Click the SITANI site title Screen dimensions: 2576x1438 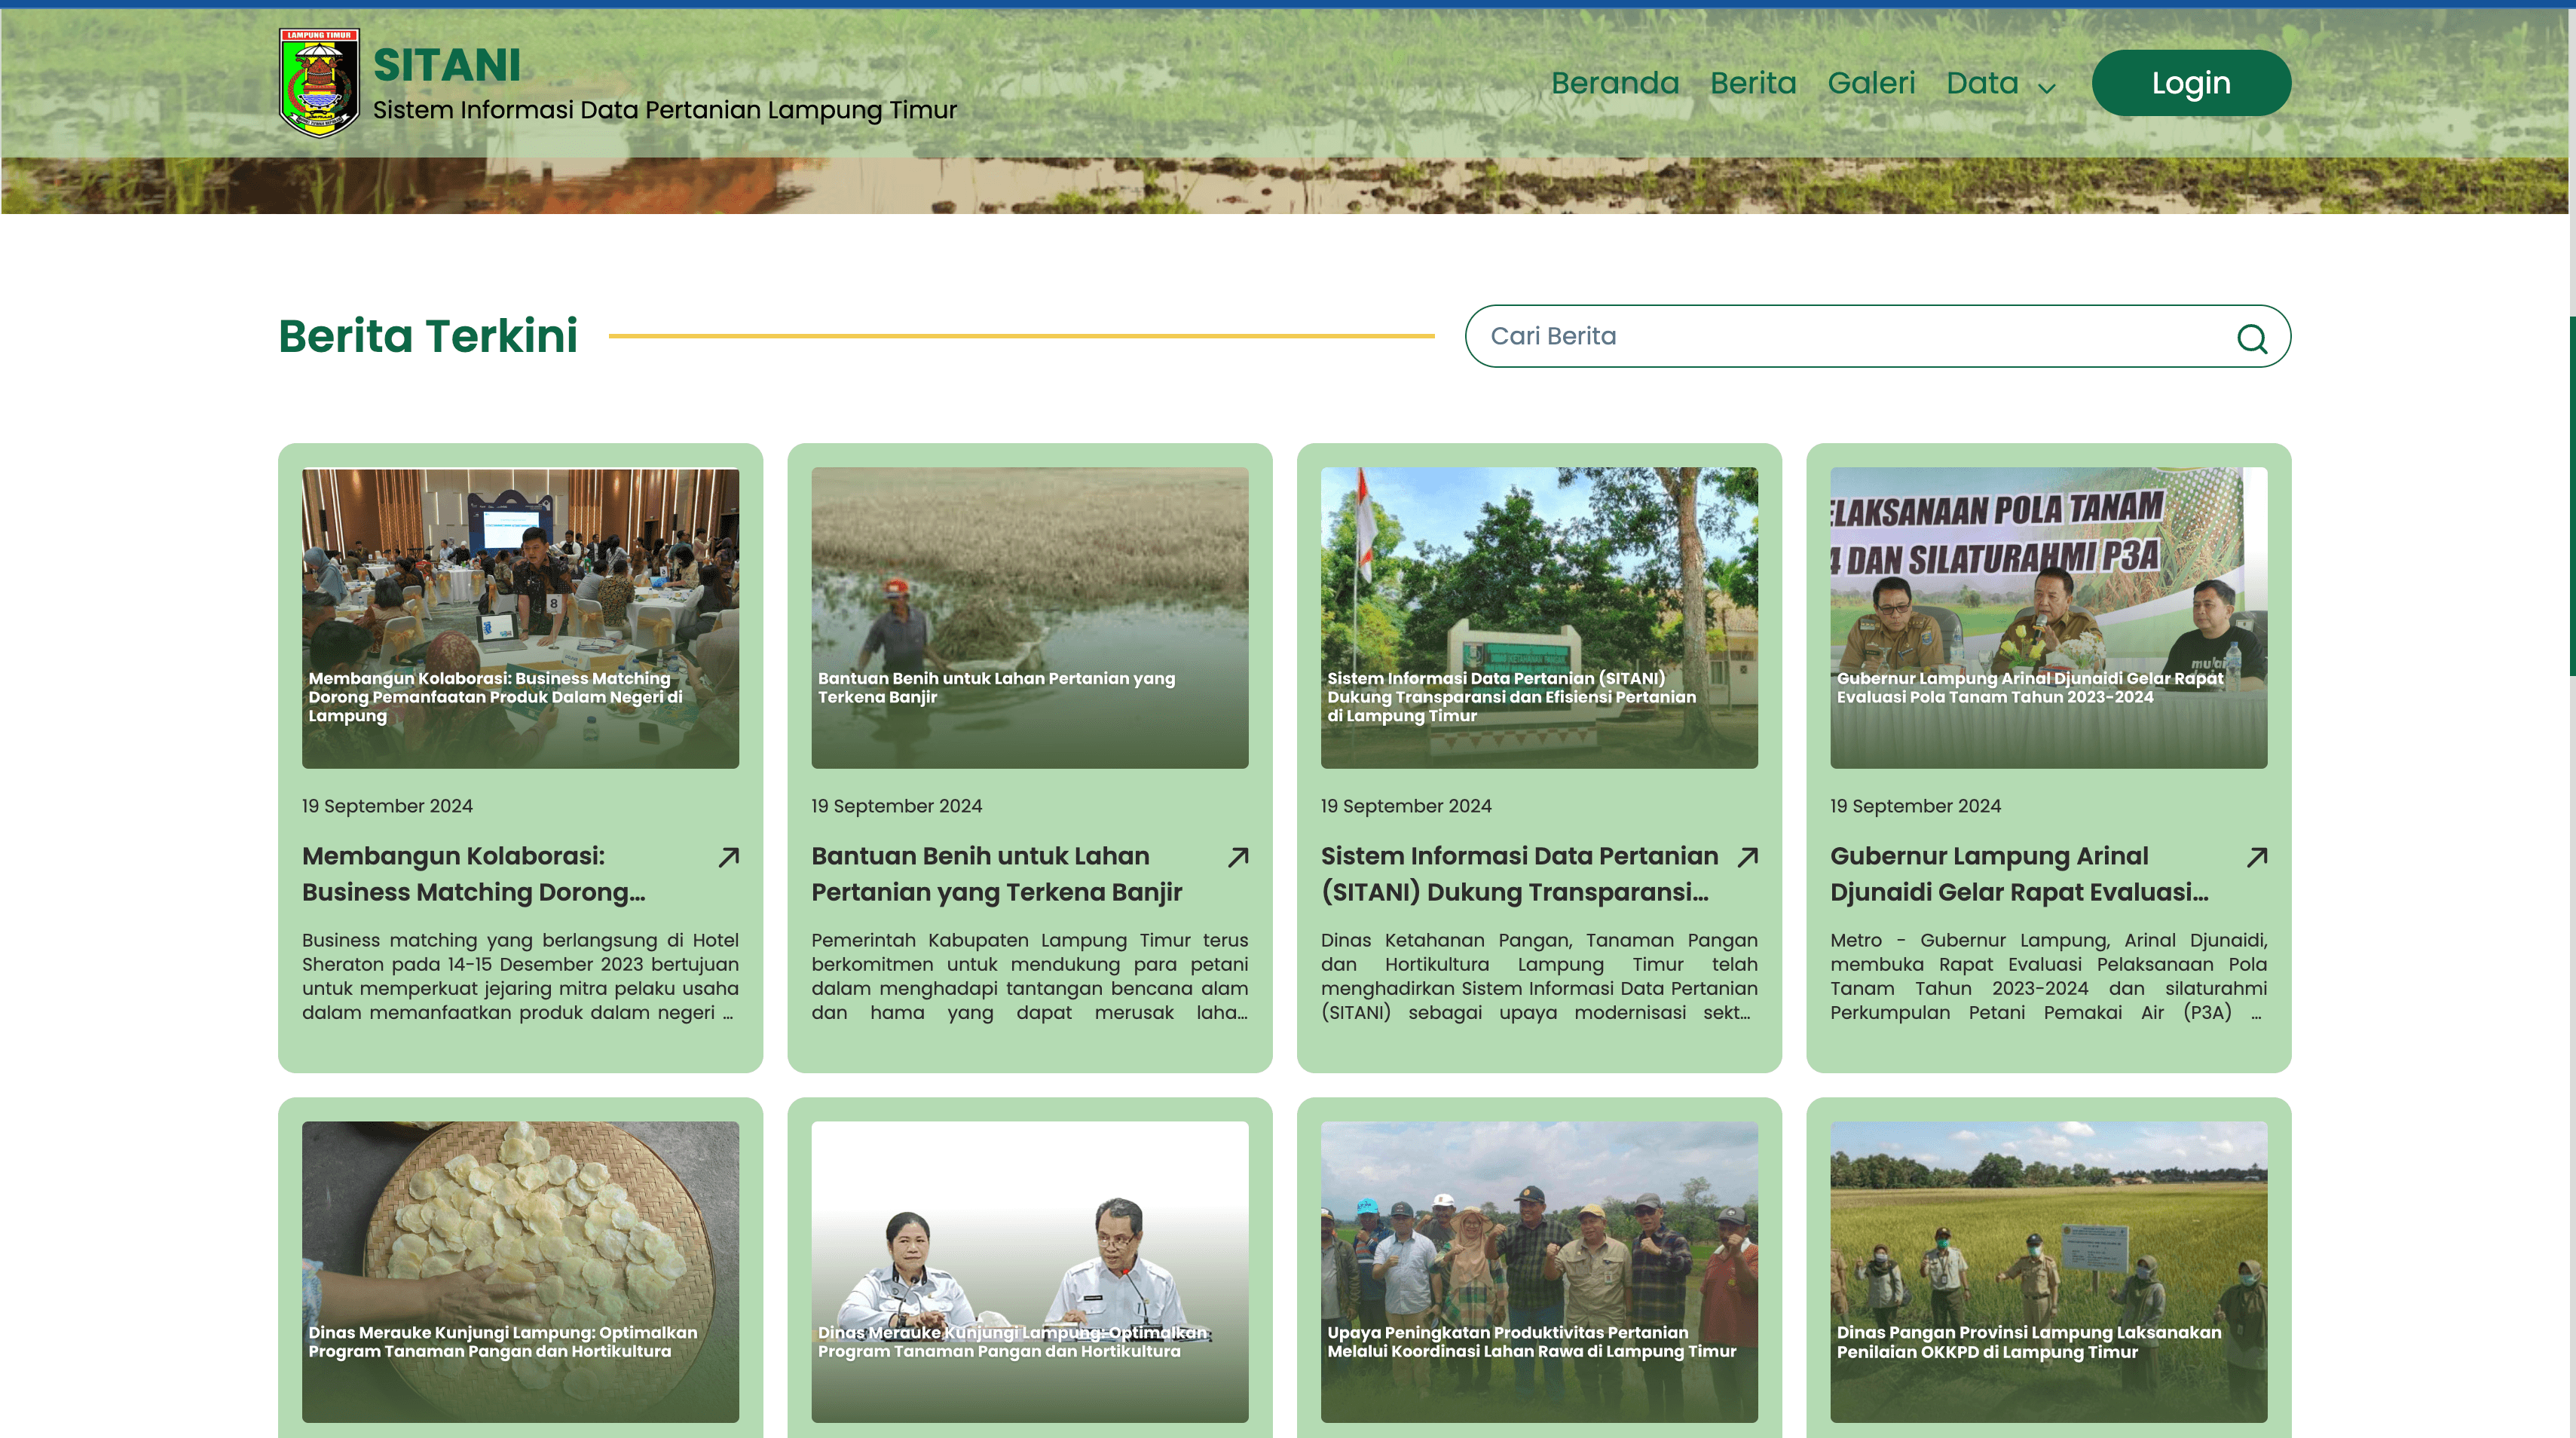447,66
